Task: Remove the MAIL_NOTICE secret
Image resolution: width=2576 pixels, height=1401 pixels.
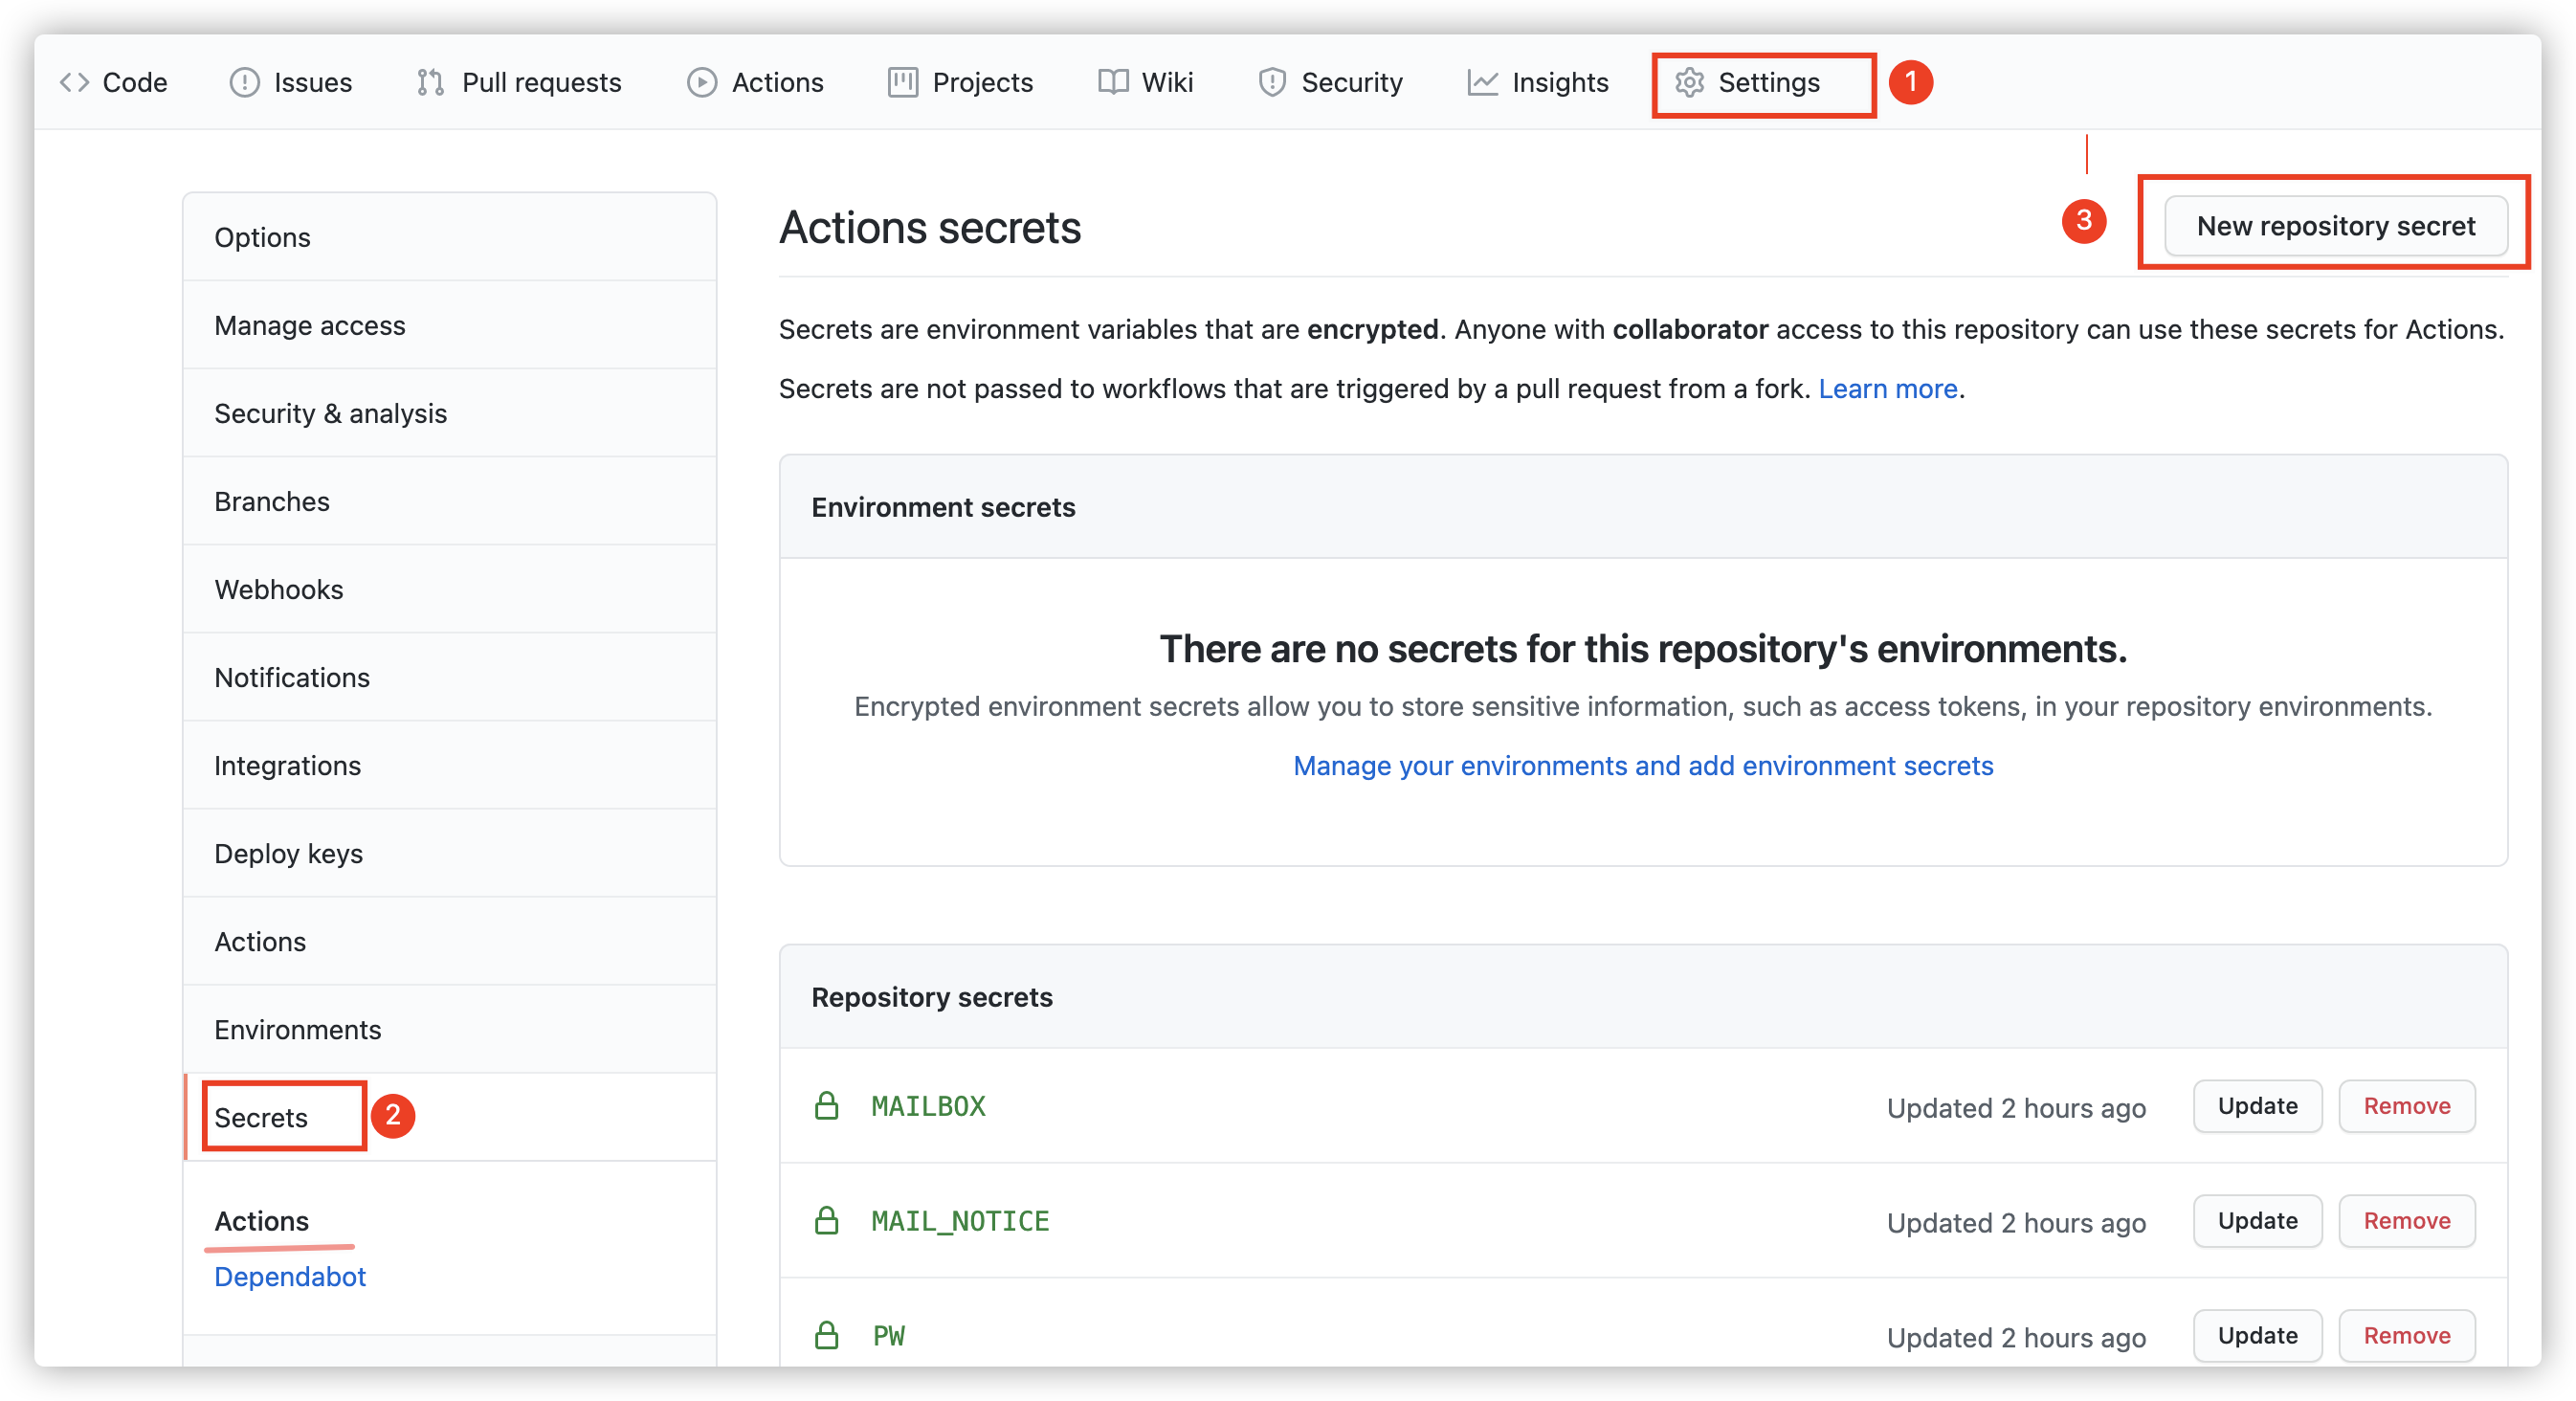Action: [2406, 1221]
